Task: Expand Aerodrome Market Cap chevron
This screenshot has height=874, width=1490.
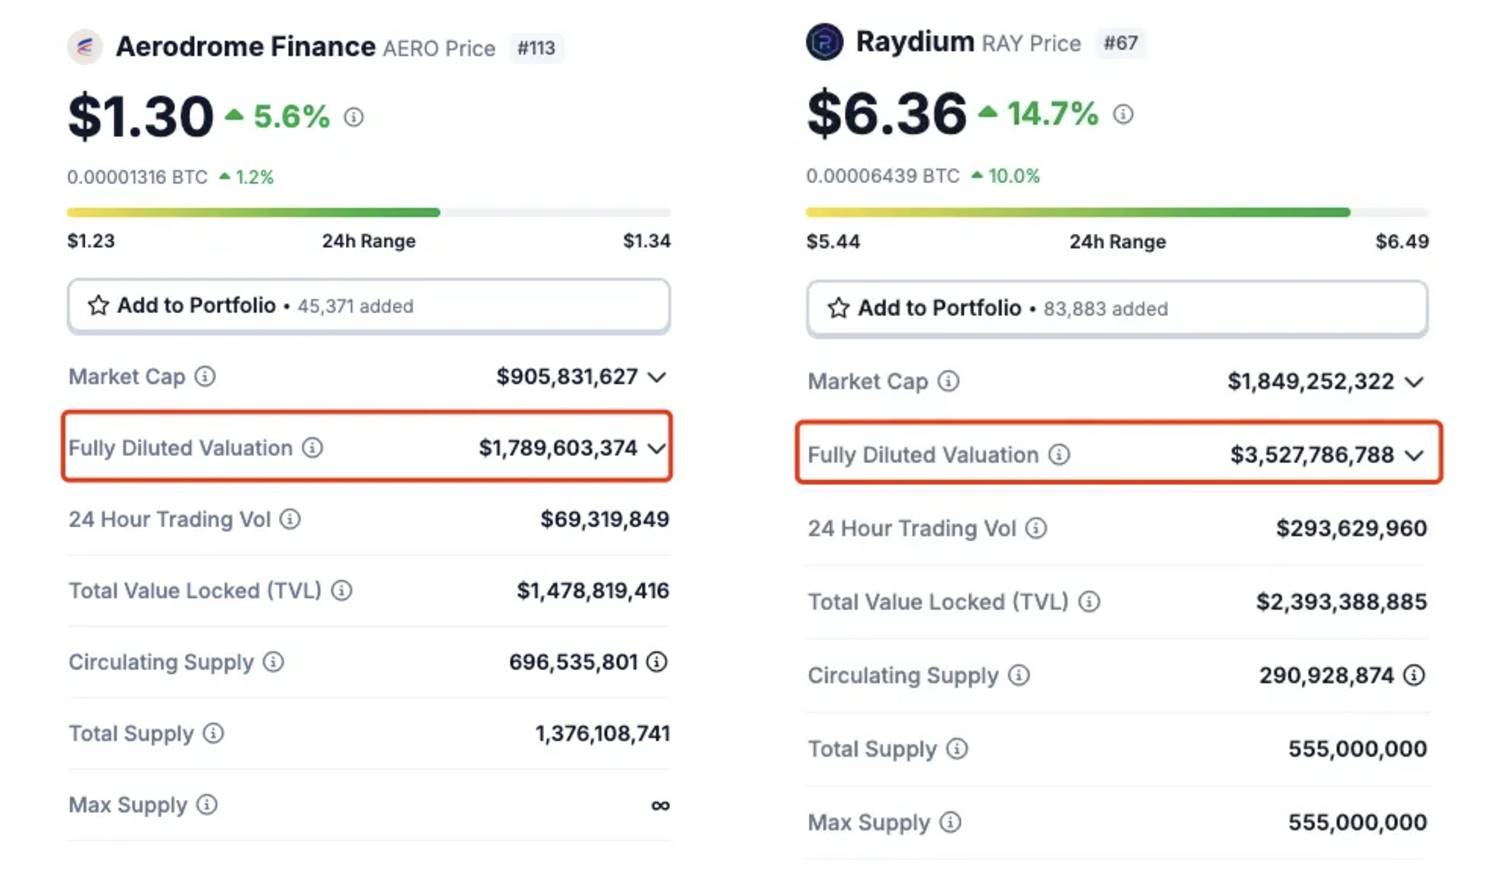Action: [656, 377]
